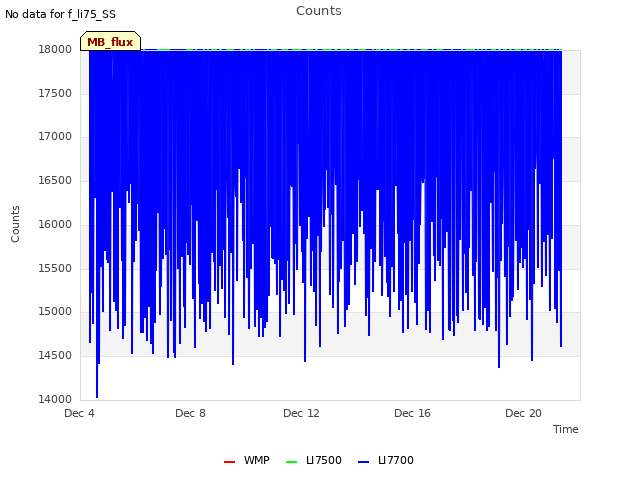640x480 pixels.
Task: Toggle the LI7700 legend entry
Action: 386,460
